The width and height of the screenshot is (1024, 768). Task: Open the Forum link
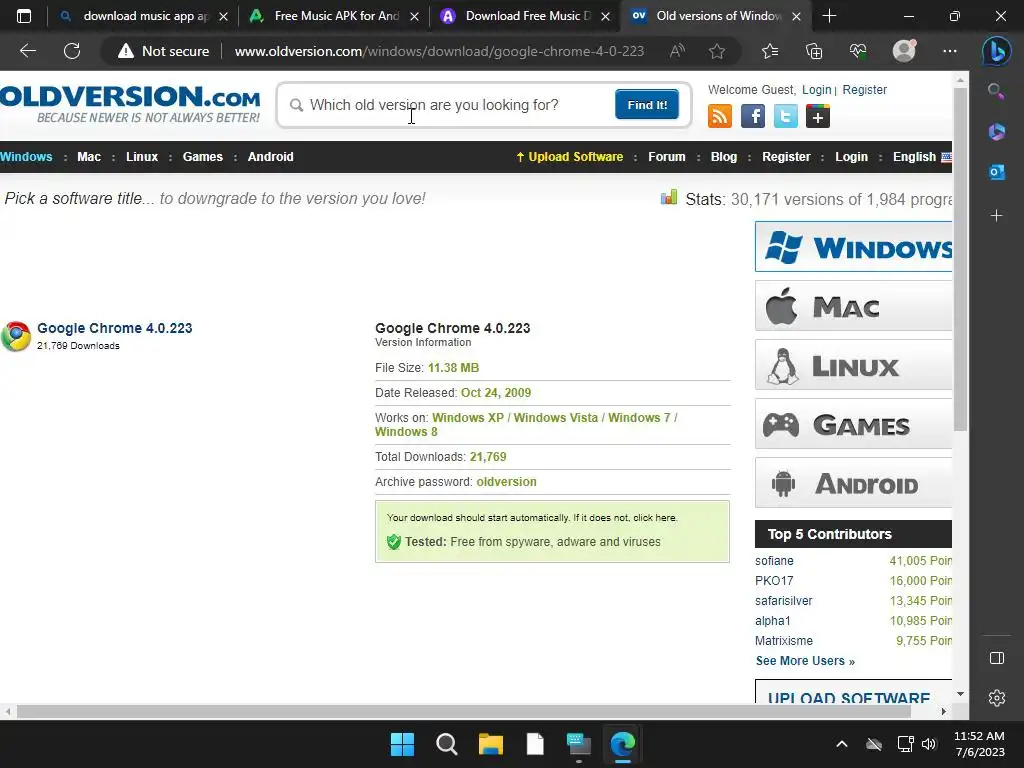coord(667,157)
